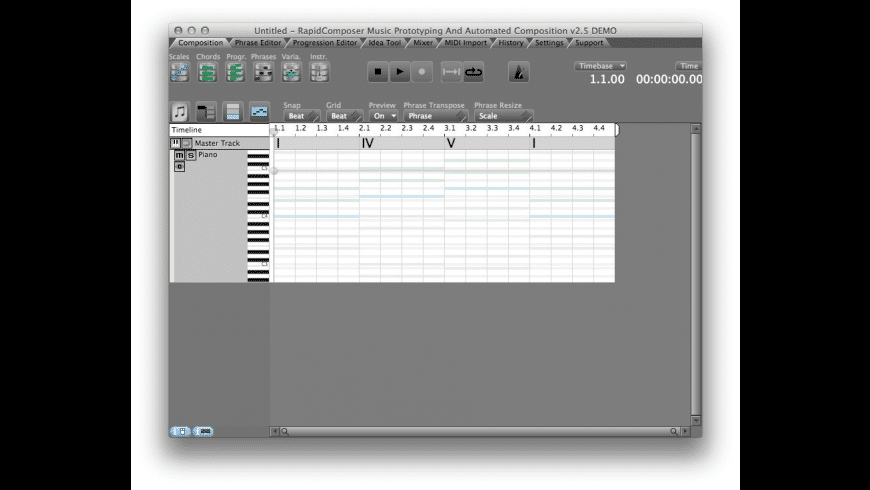Viewport: 870px width, 490px height.
Task: Switch to the Phrase Editor tab
Action: coord(257,43)
